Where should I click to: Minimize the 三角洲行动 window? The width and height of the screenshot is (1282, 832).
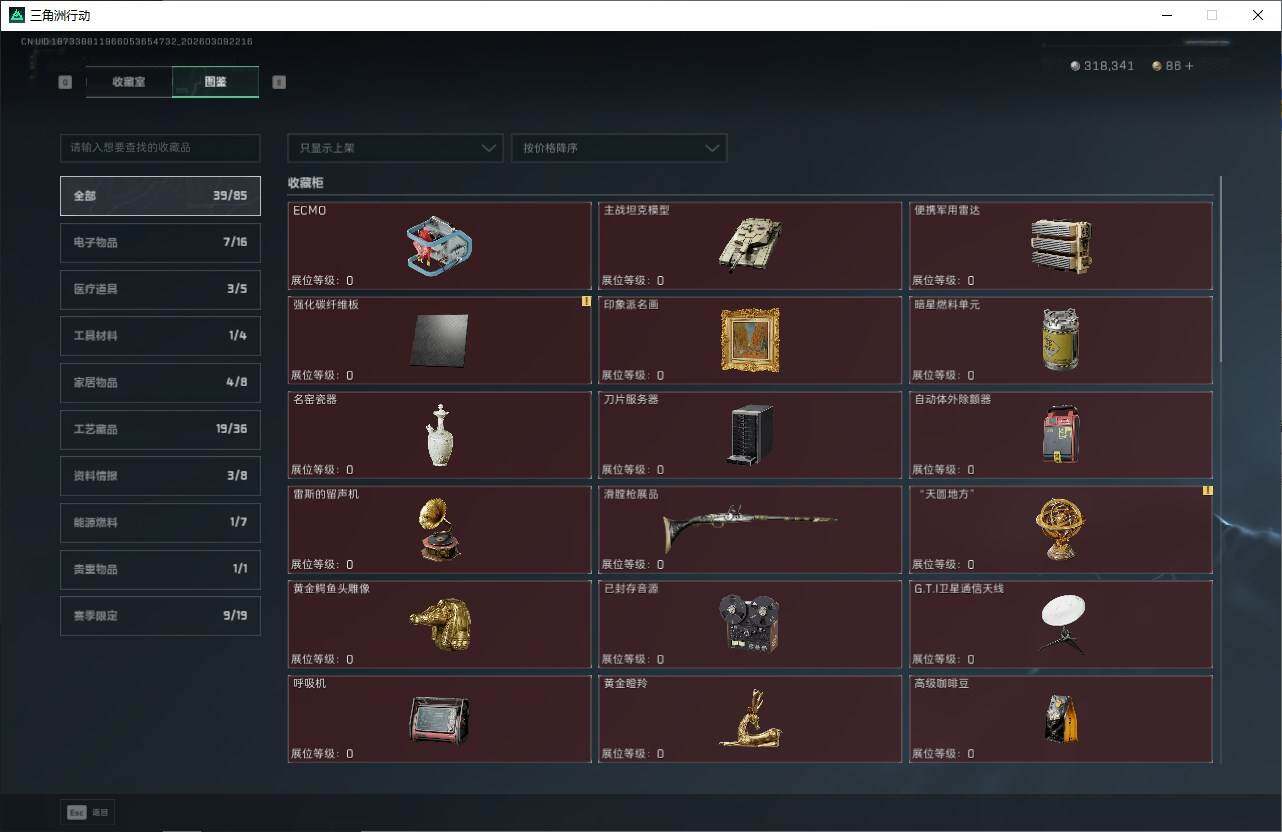pos(1166,15)
